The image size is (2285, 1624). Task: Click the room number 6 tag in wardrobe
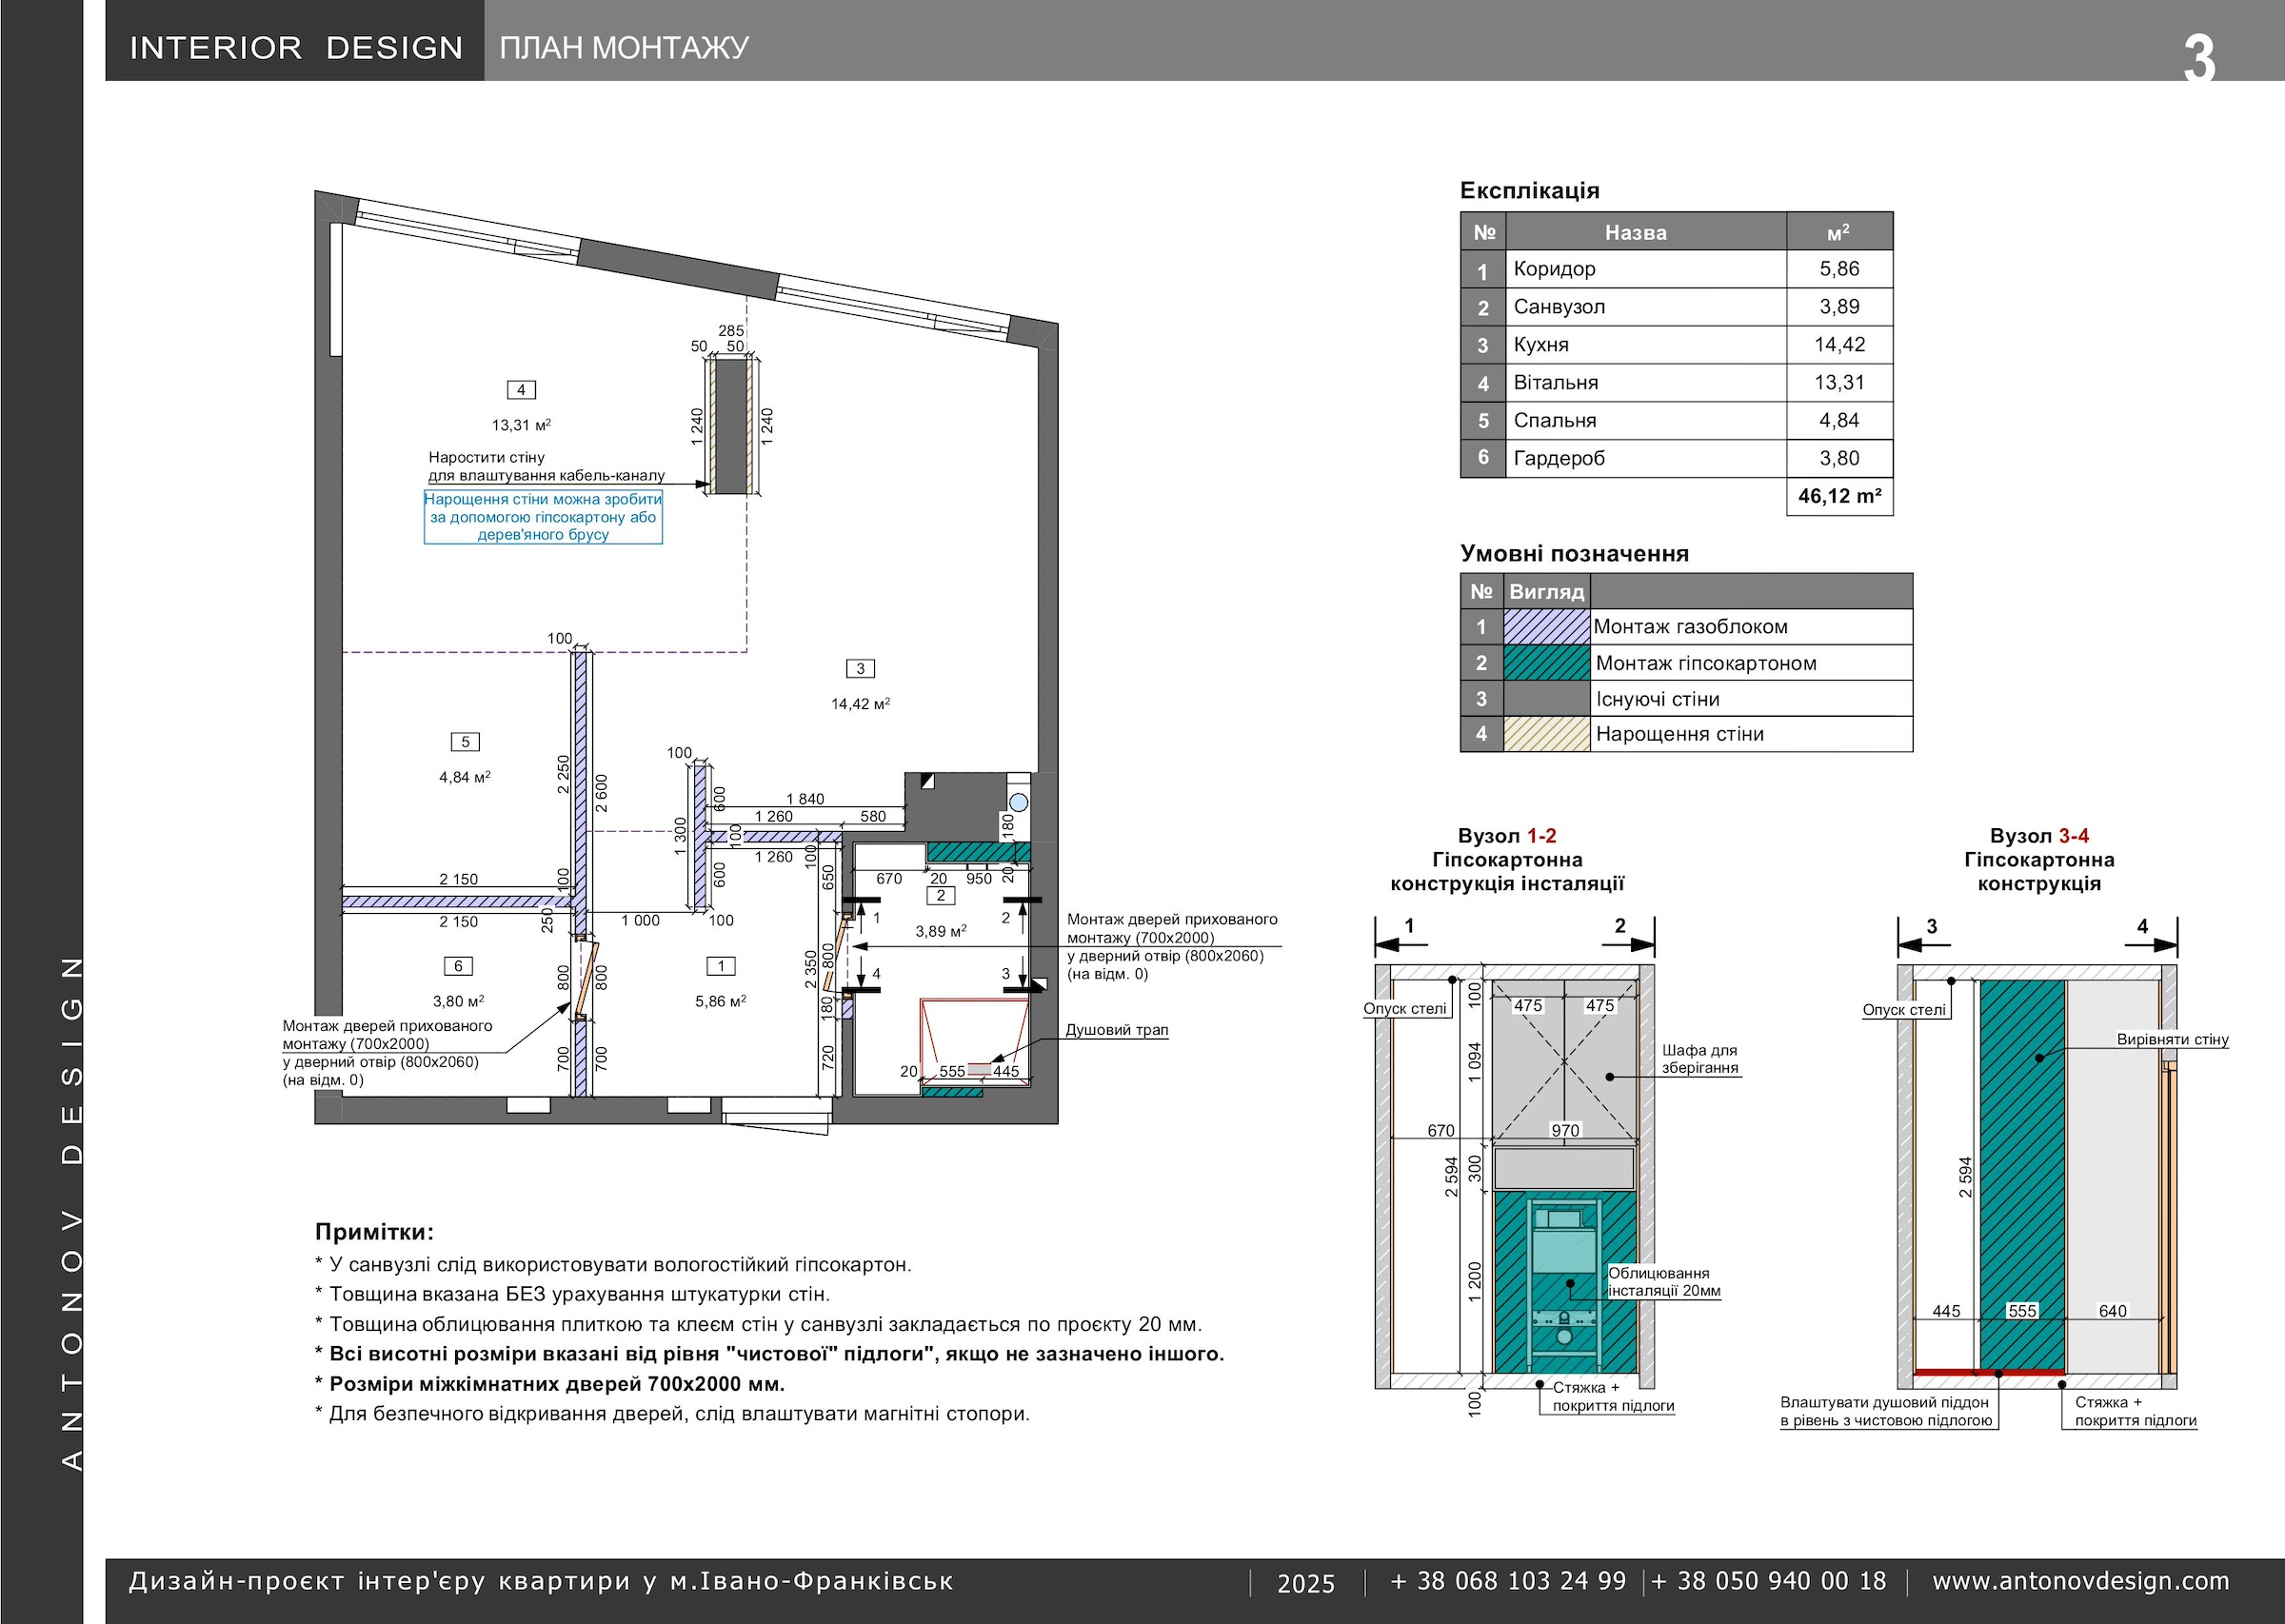(x=458, y=966)
